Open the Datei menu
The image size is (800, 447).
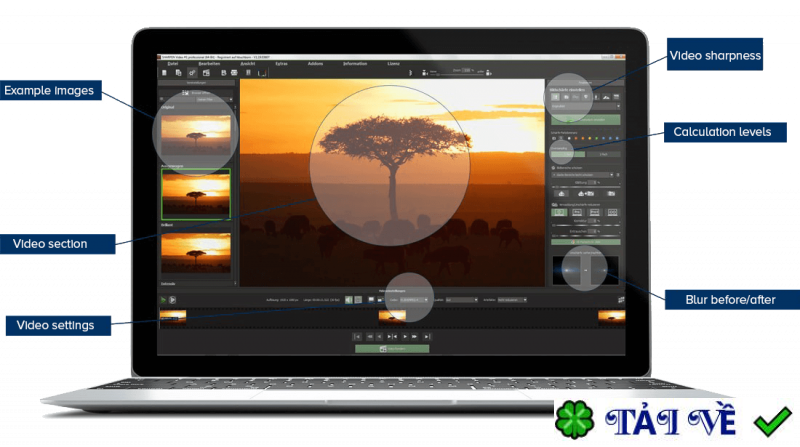[173, 64]
